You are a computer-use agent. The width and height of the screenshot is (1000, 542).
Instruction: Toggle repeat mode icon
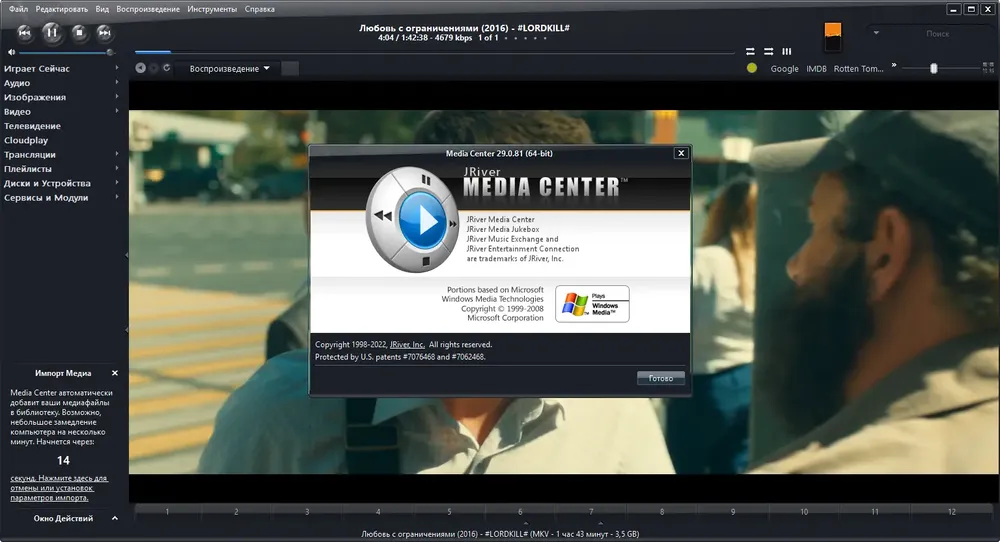[750, 52]
